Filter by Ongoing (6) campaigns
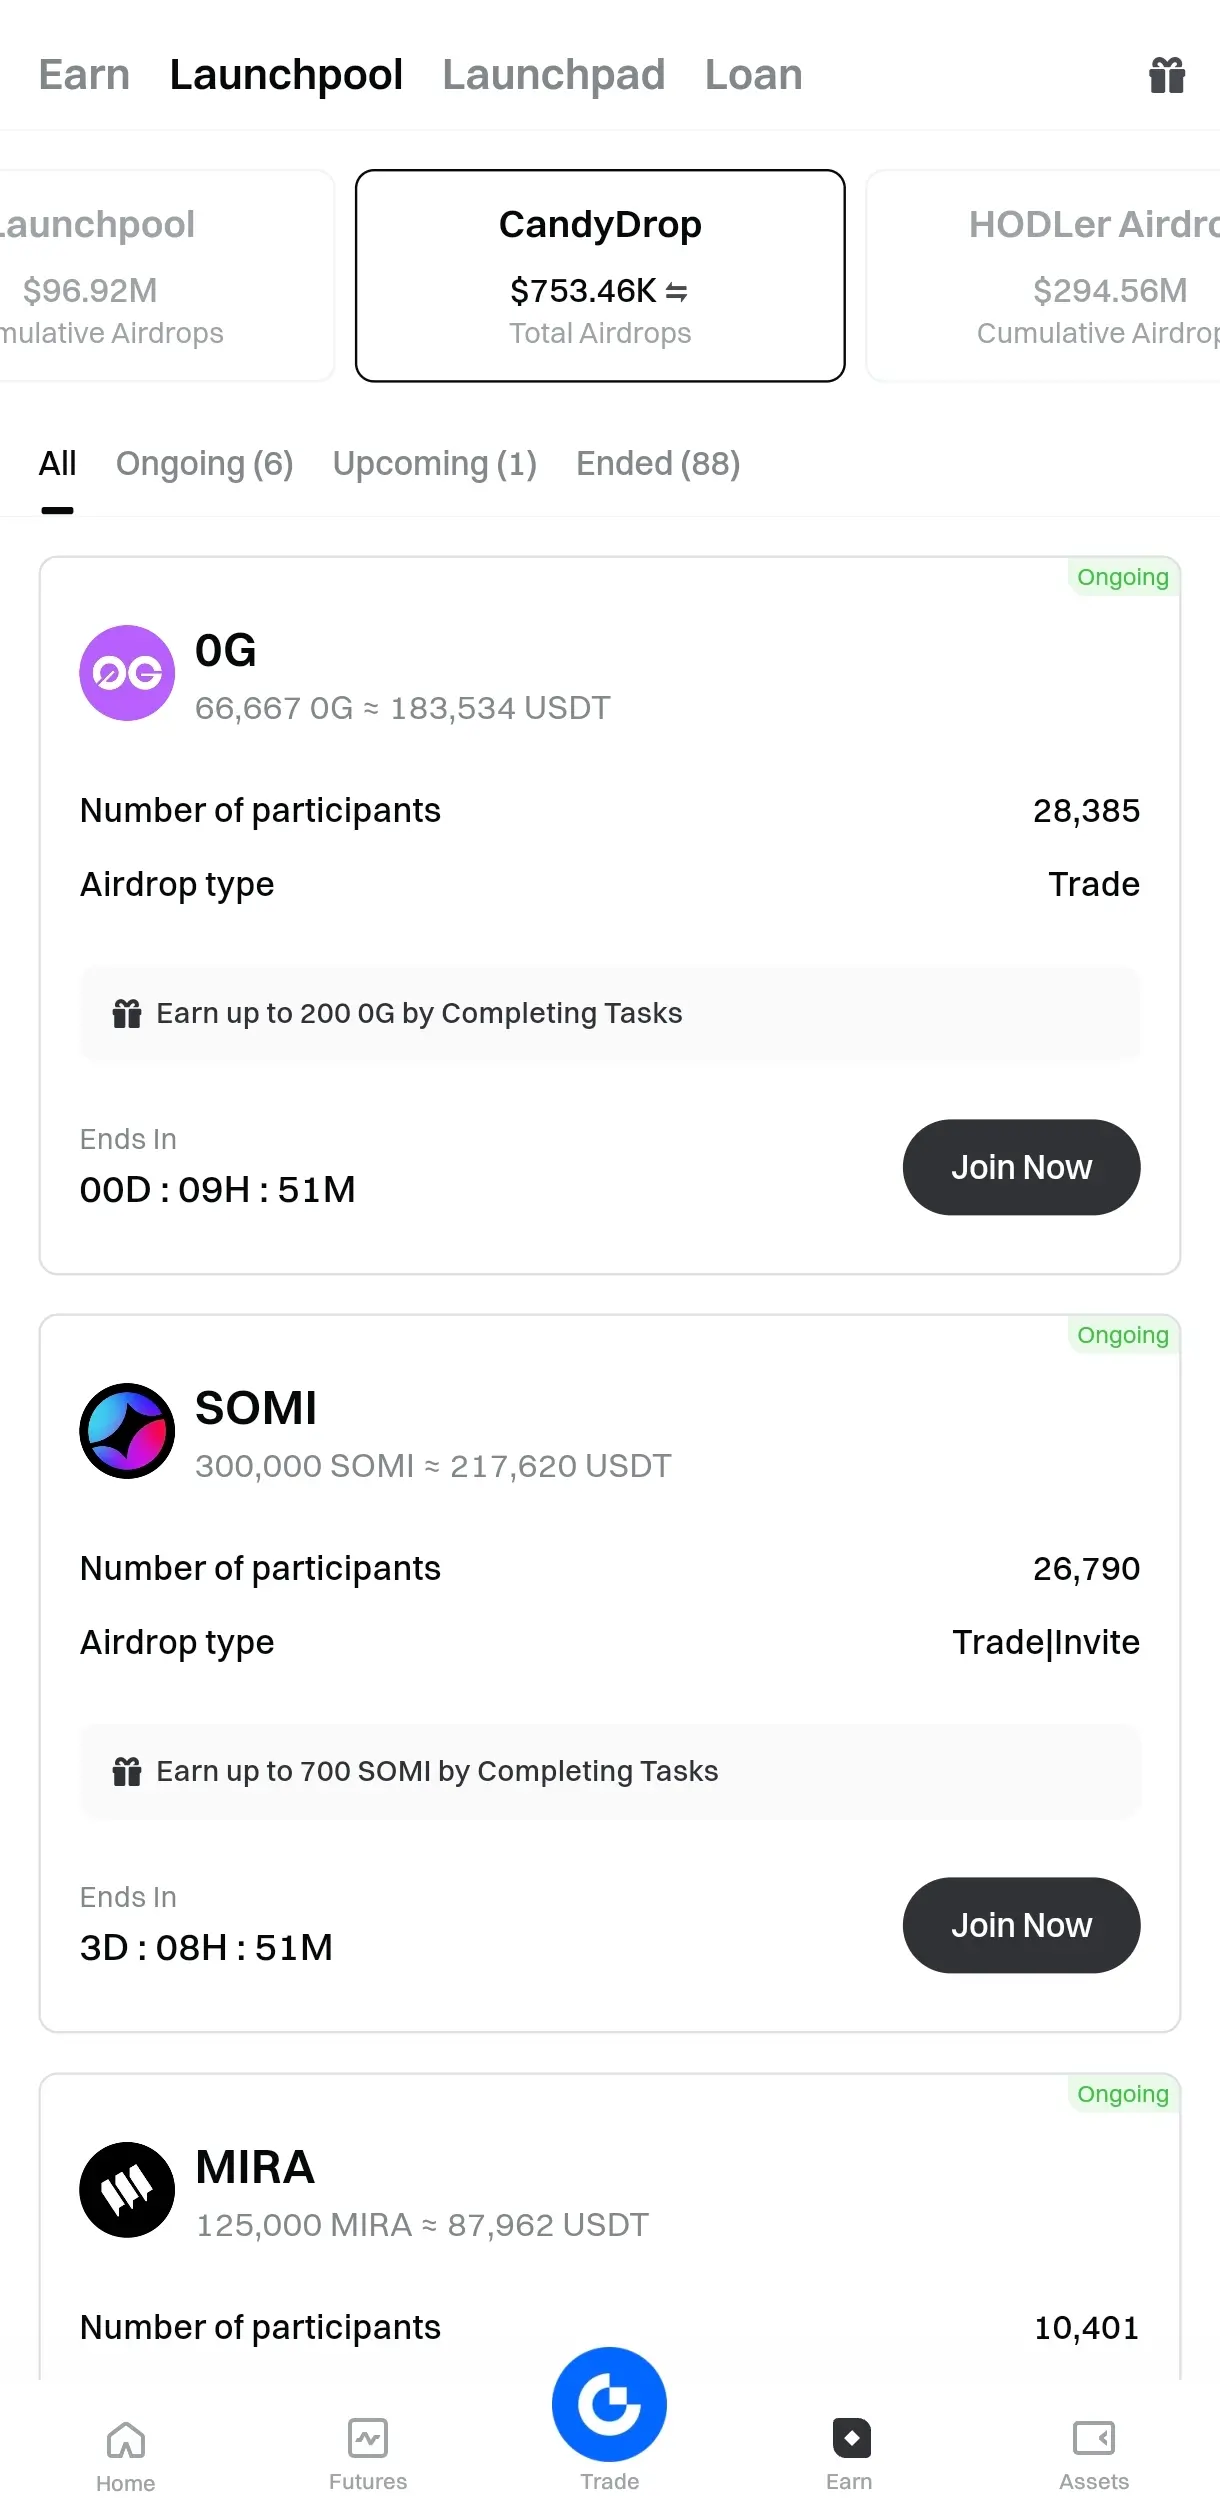Screen dimensions: 1220x2501 204,464
